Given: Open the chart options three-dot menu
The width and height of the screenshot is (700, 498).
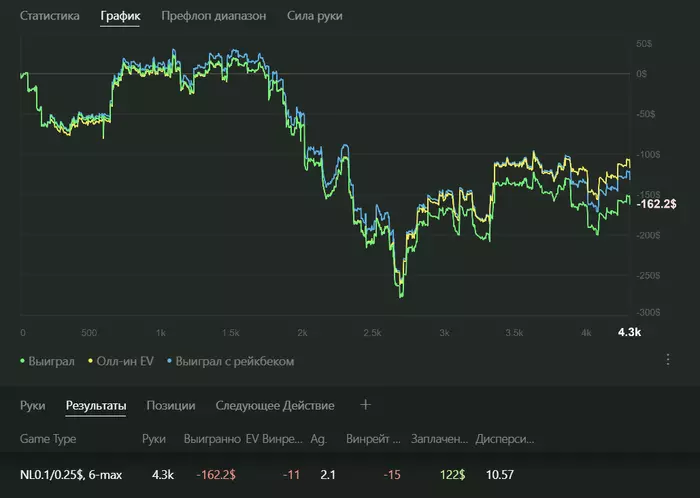Looking at the screenshot, I should 668,360.
